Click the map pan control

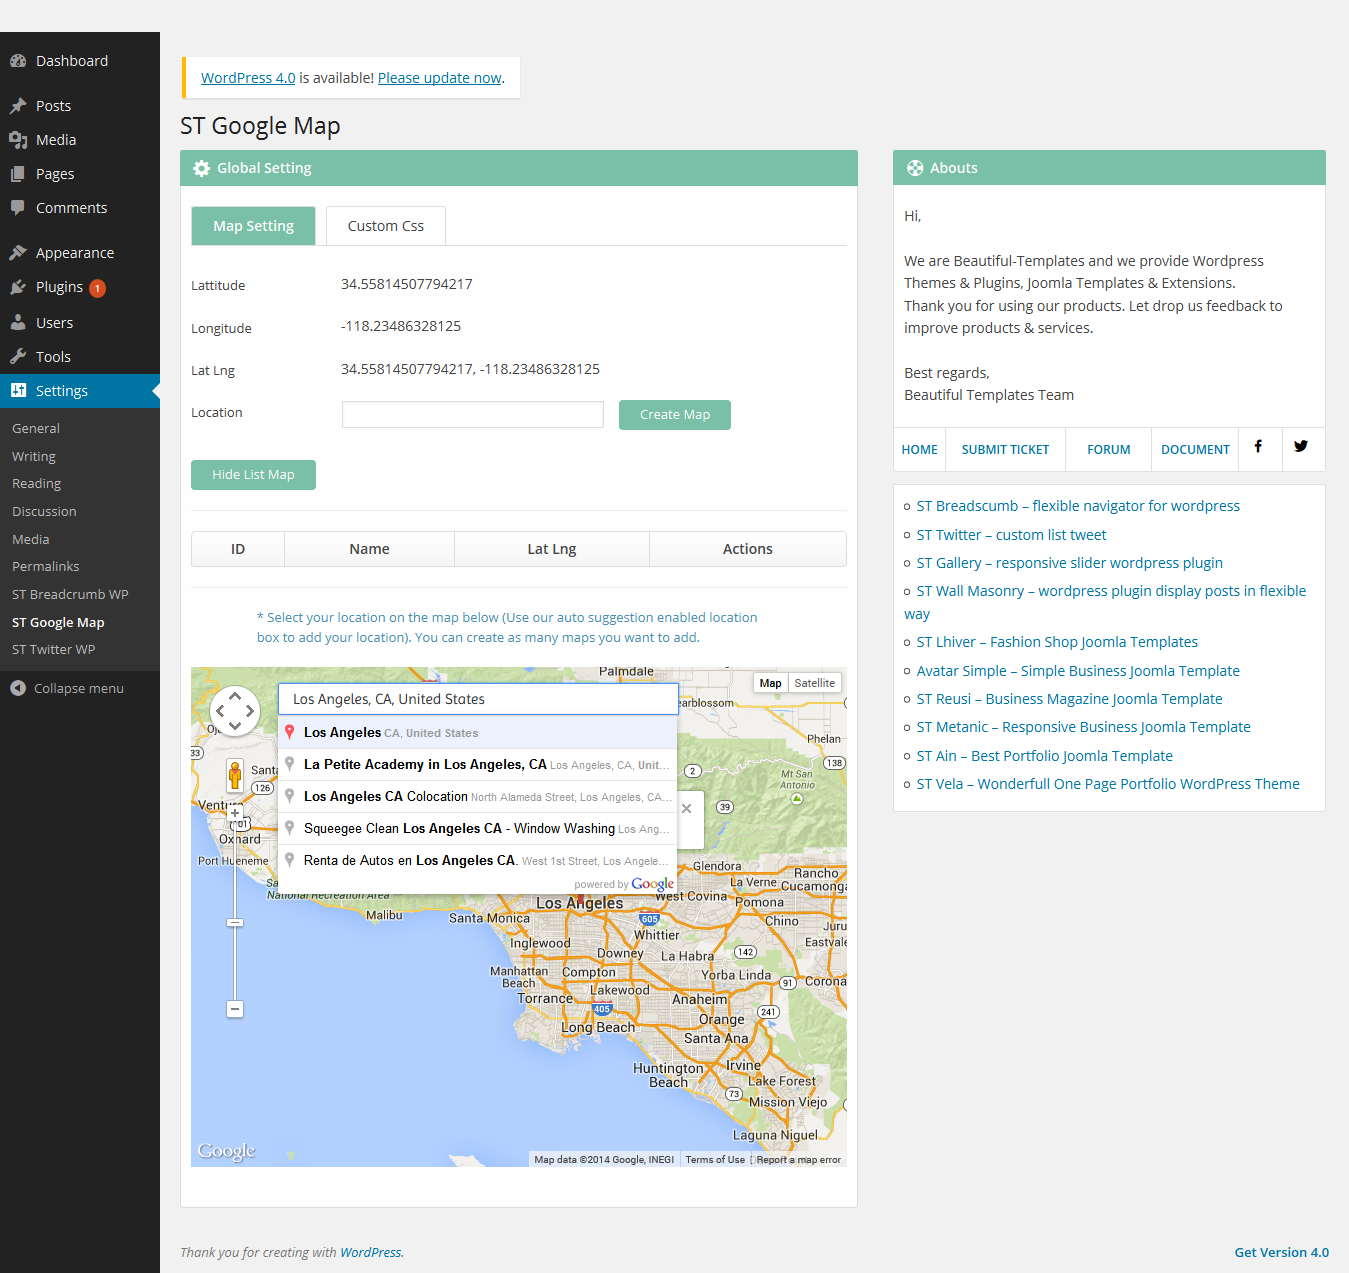click(x=235, y=711)
